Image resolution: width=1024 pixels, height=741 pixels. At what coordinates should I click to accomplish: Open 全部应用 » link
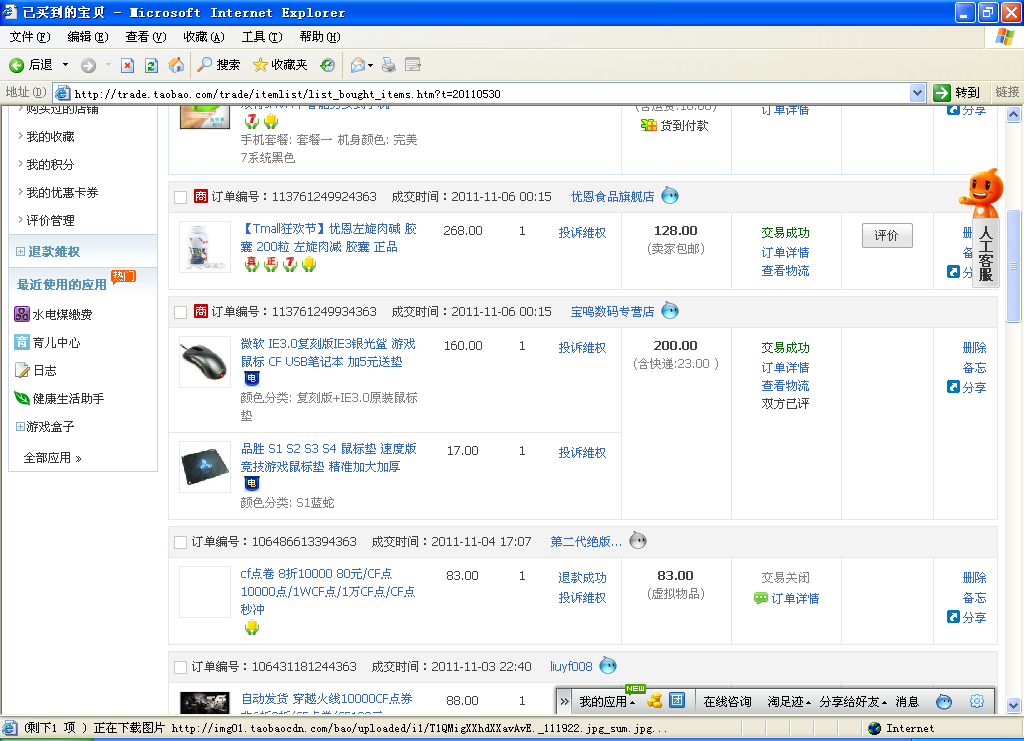[52, 458]
